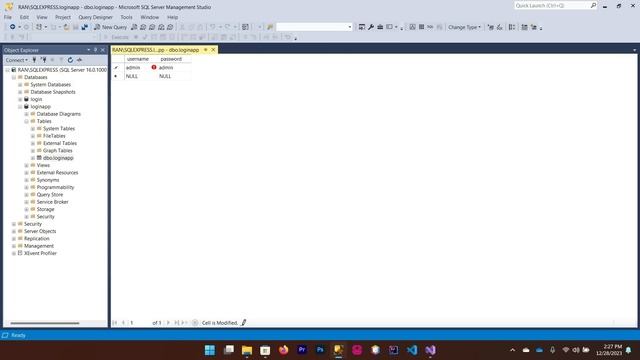Screen dimensions: 640x360
Task: Open File Explorer from the taskbar
Action: (247, 350)
